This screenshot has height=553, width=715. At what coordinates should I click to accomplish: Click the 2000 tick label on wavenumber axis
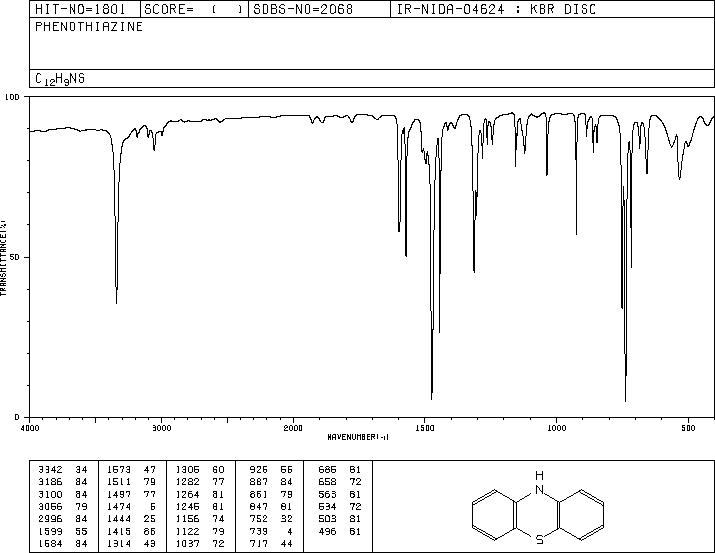293,428
